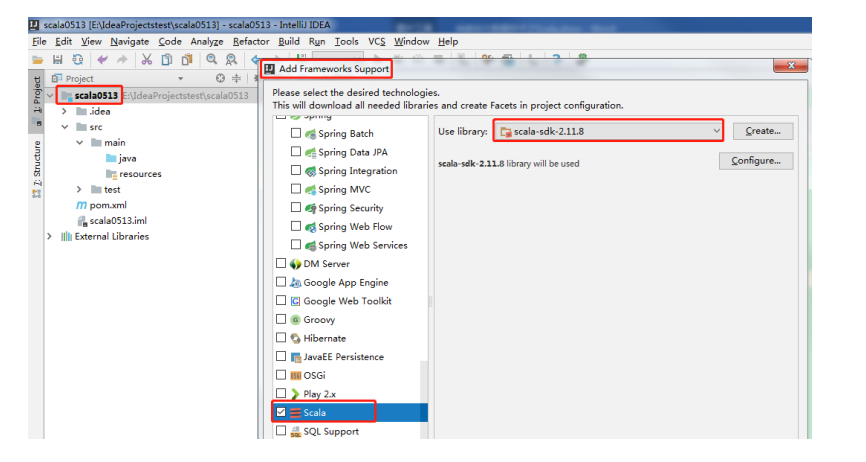The height and width of the screenshot is (462, 866).
Task: Click the Replace toolbar icon
Action: (x=231, y=60)
